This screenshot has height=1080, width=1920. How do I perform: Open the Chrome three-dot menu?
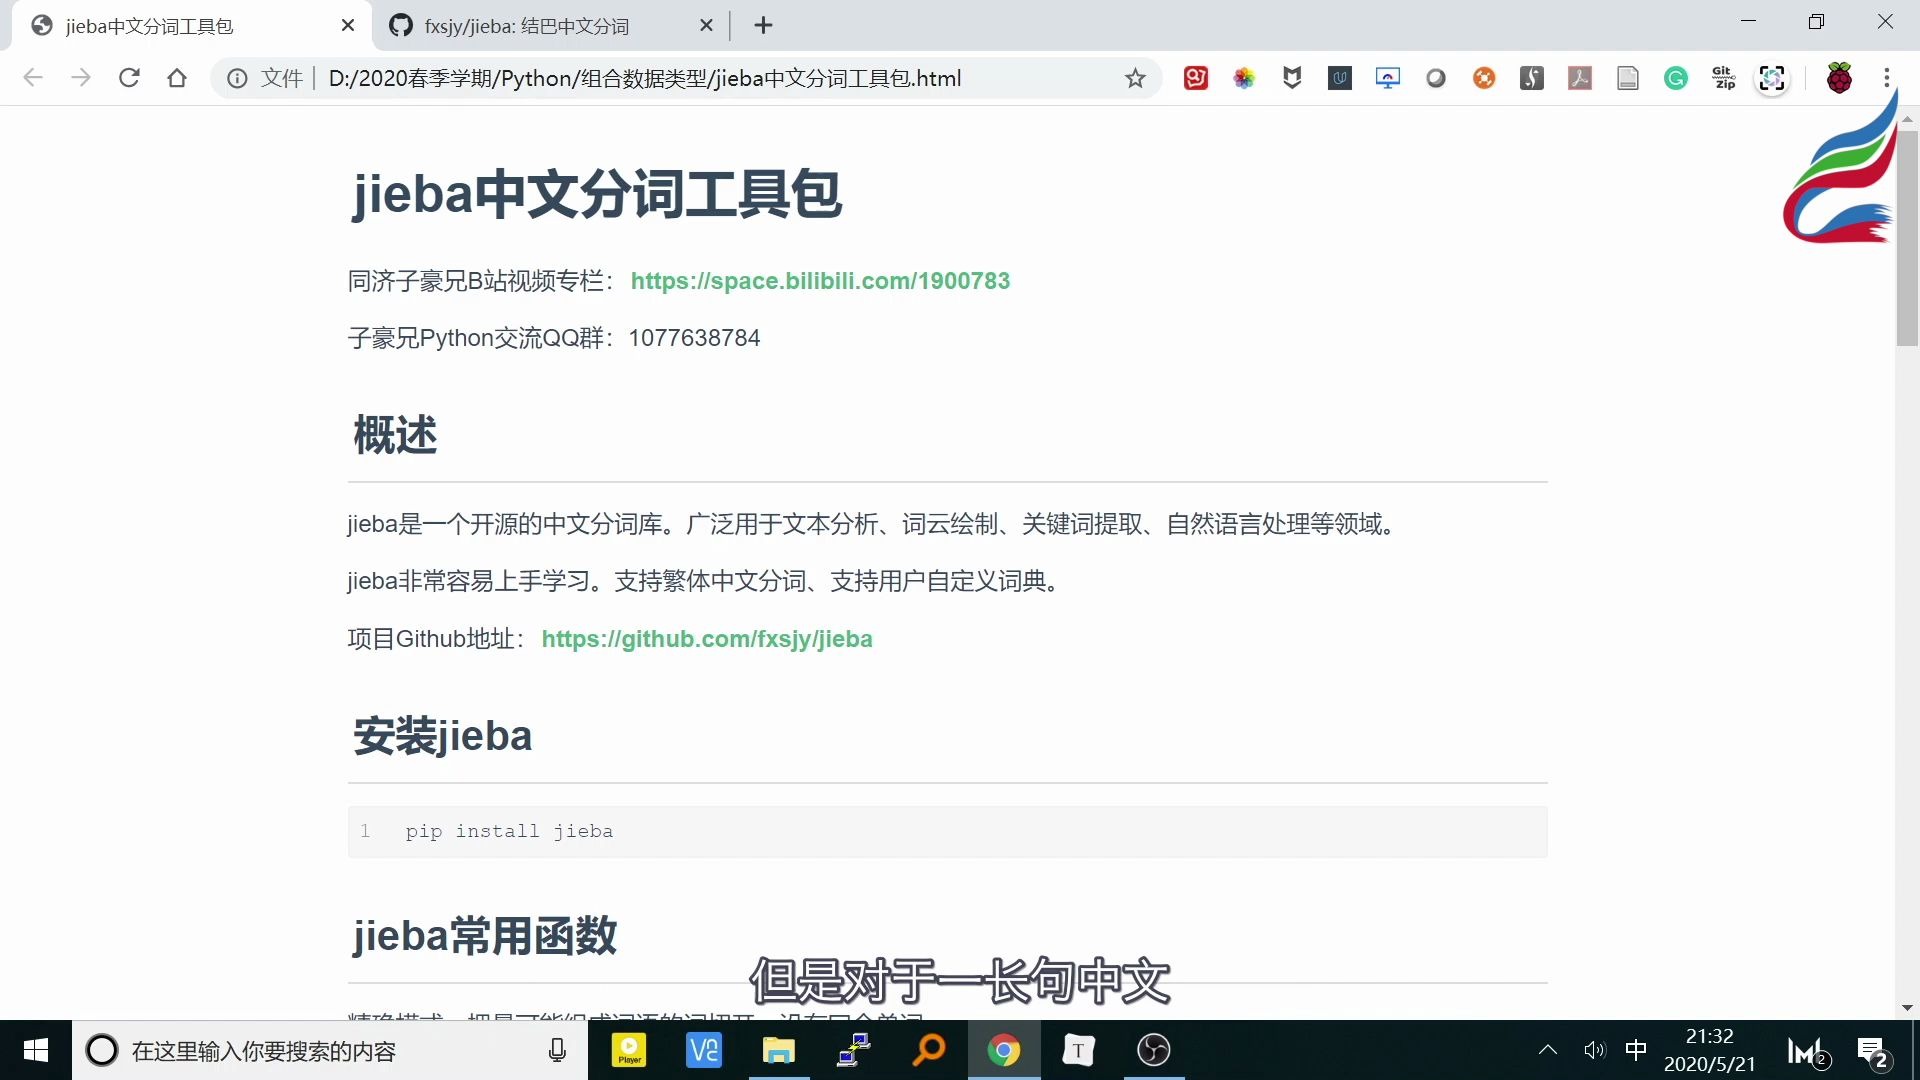pyautogui.click(x=1887, y=78)
